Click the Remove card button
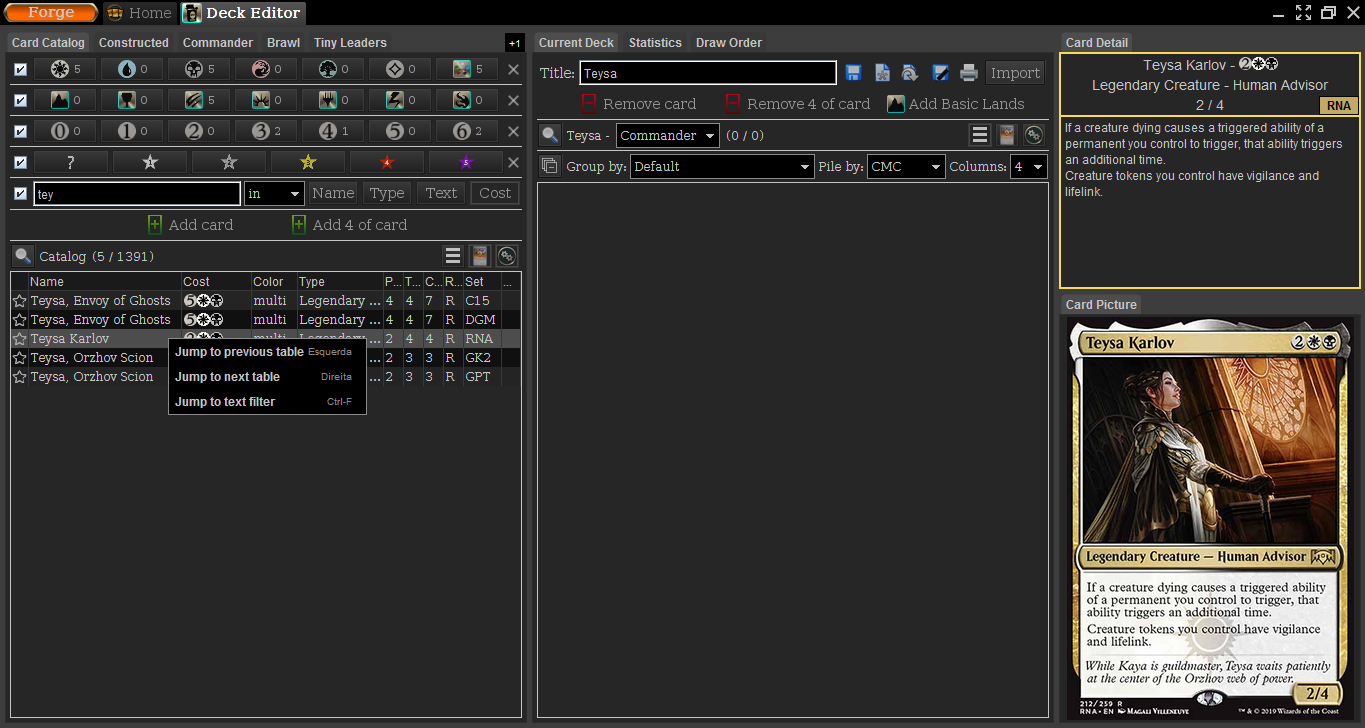The image size is (1365, 728). [638, 104]
